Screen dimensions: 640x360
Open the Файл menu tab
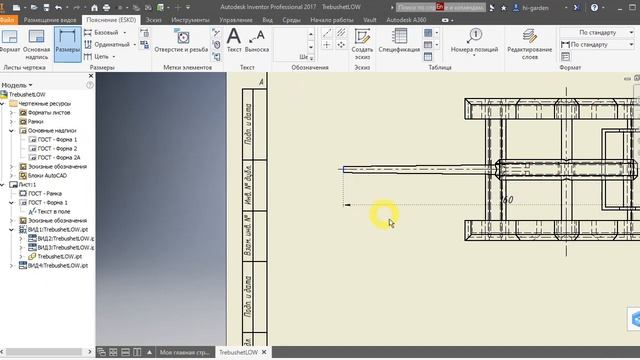pyautogui.click(x=7, y=20)
